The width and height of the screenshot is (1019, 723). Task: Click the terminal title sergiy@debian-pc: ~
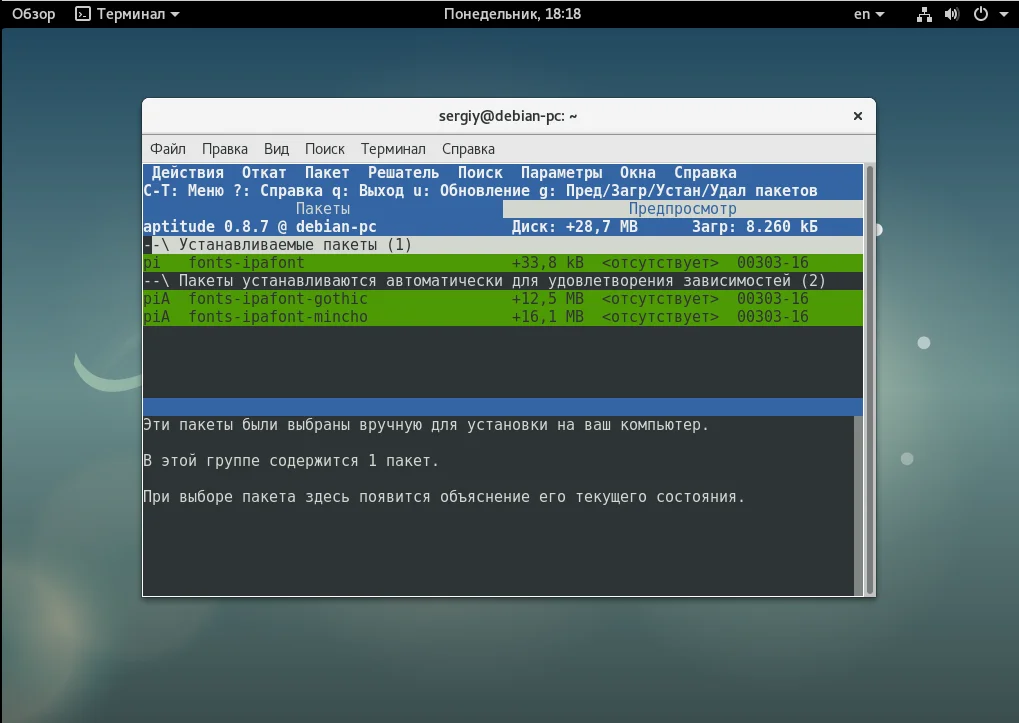point(508,116)
